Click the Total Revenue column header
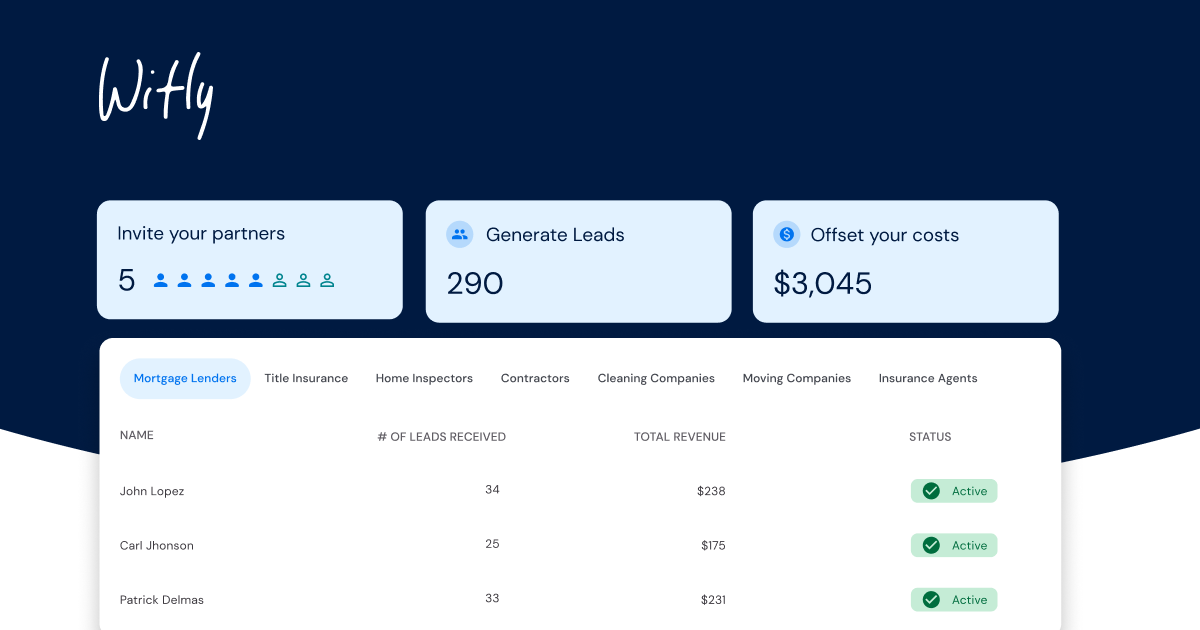1200x630 pixels. [x=680, y=437]
